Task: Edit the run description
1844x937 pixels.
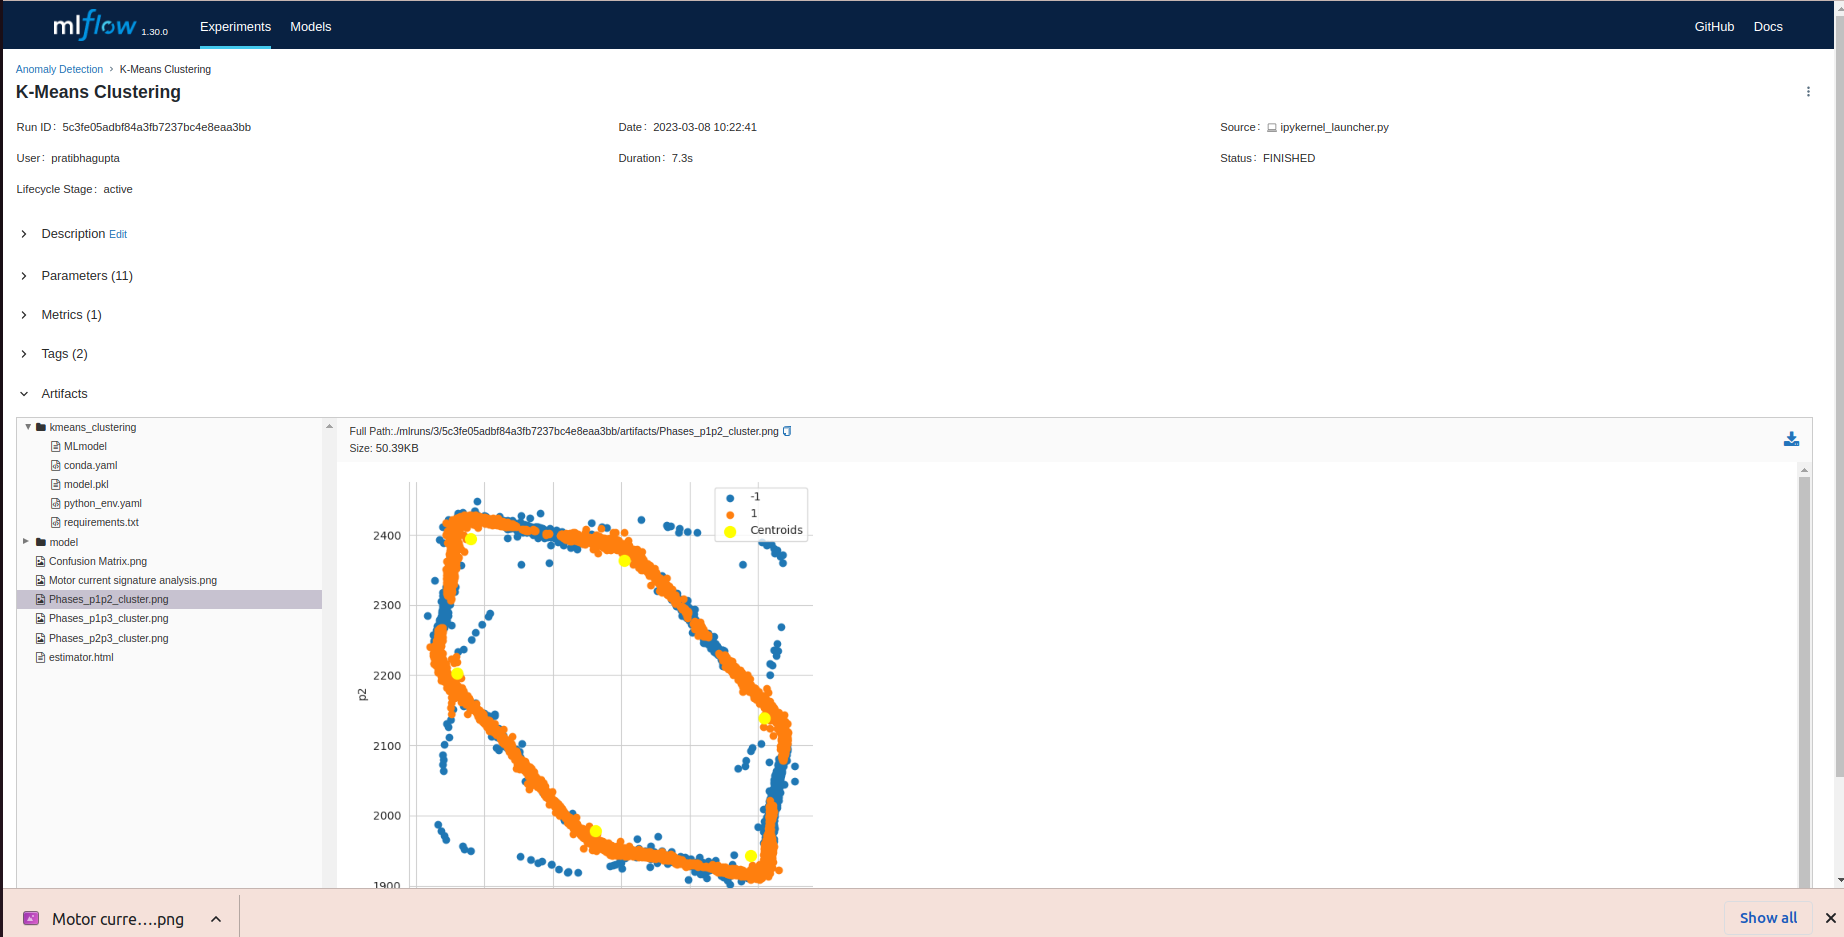Action: (118, 235)
